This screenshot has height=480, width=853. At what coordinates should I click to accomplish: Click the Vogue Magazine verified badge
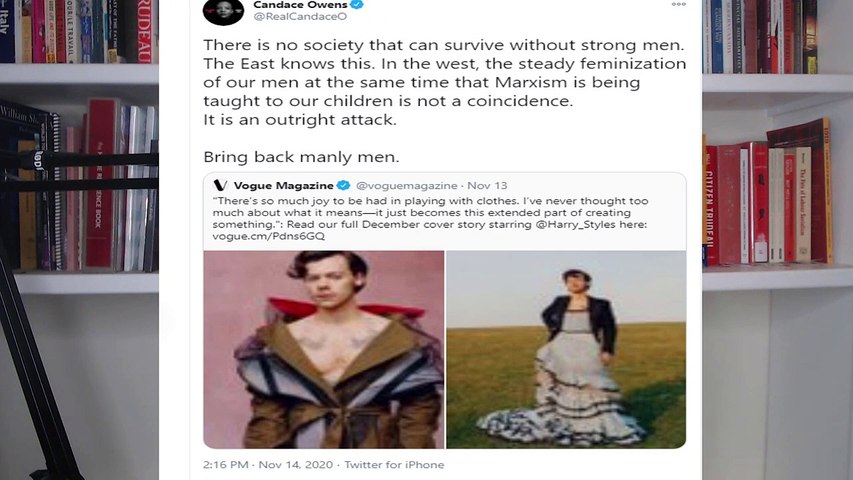343,186
